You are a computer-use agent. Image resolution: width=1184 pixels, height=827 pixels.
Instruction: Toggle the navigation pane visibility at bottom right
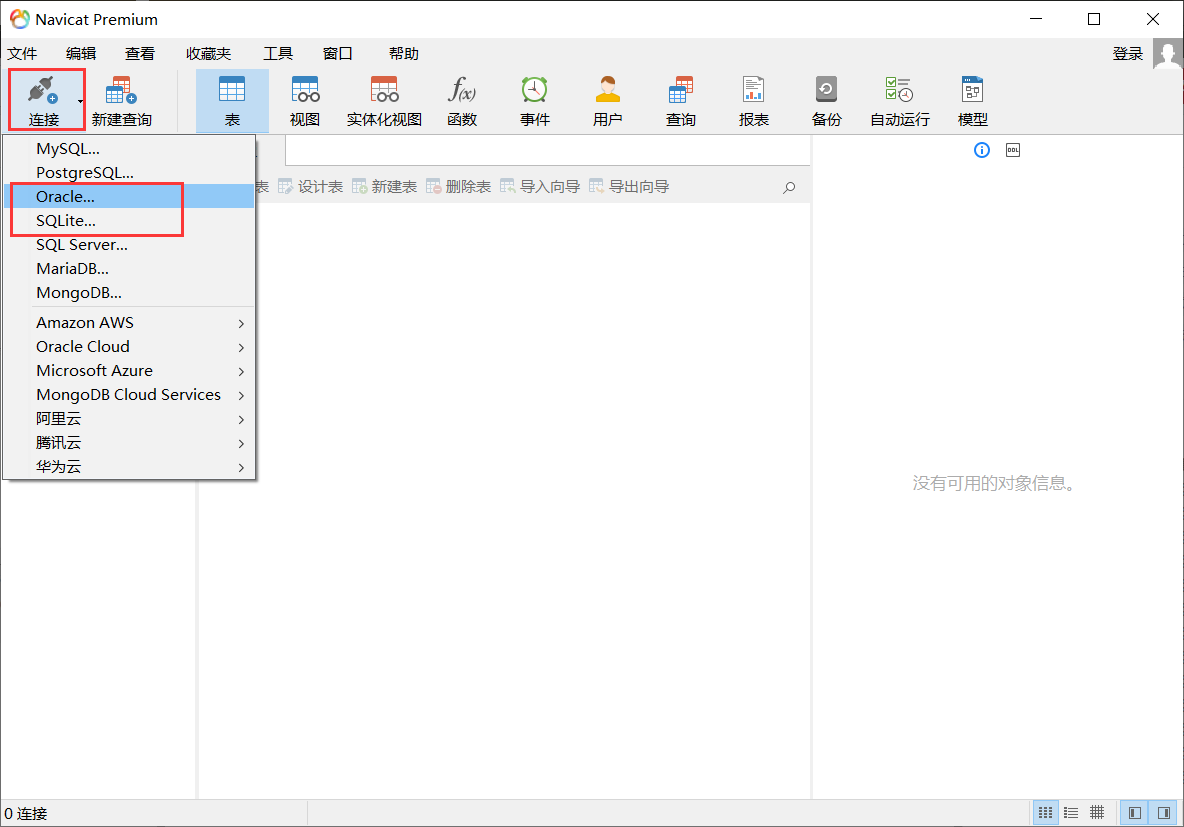coord(1134,812)
